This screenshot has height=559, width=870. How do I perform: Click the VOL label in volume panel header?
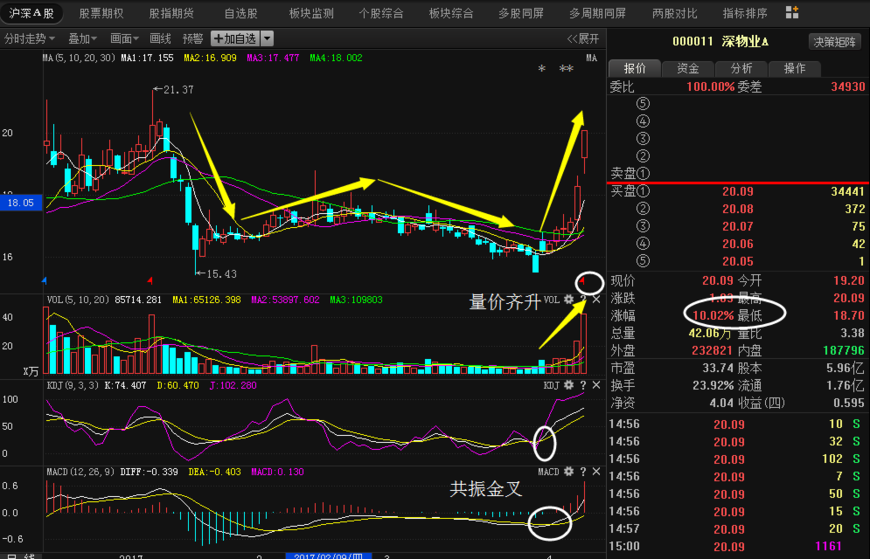551,300
